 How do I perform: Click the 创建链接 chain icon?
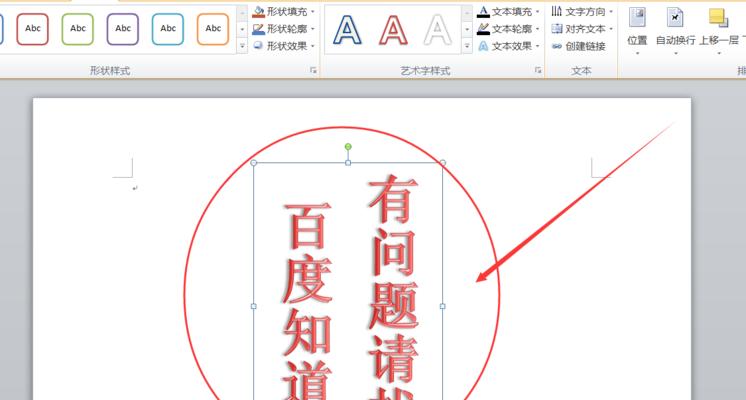click(x=557, y=46)
